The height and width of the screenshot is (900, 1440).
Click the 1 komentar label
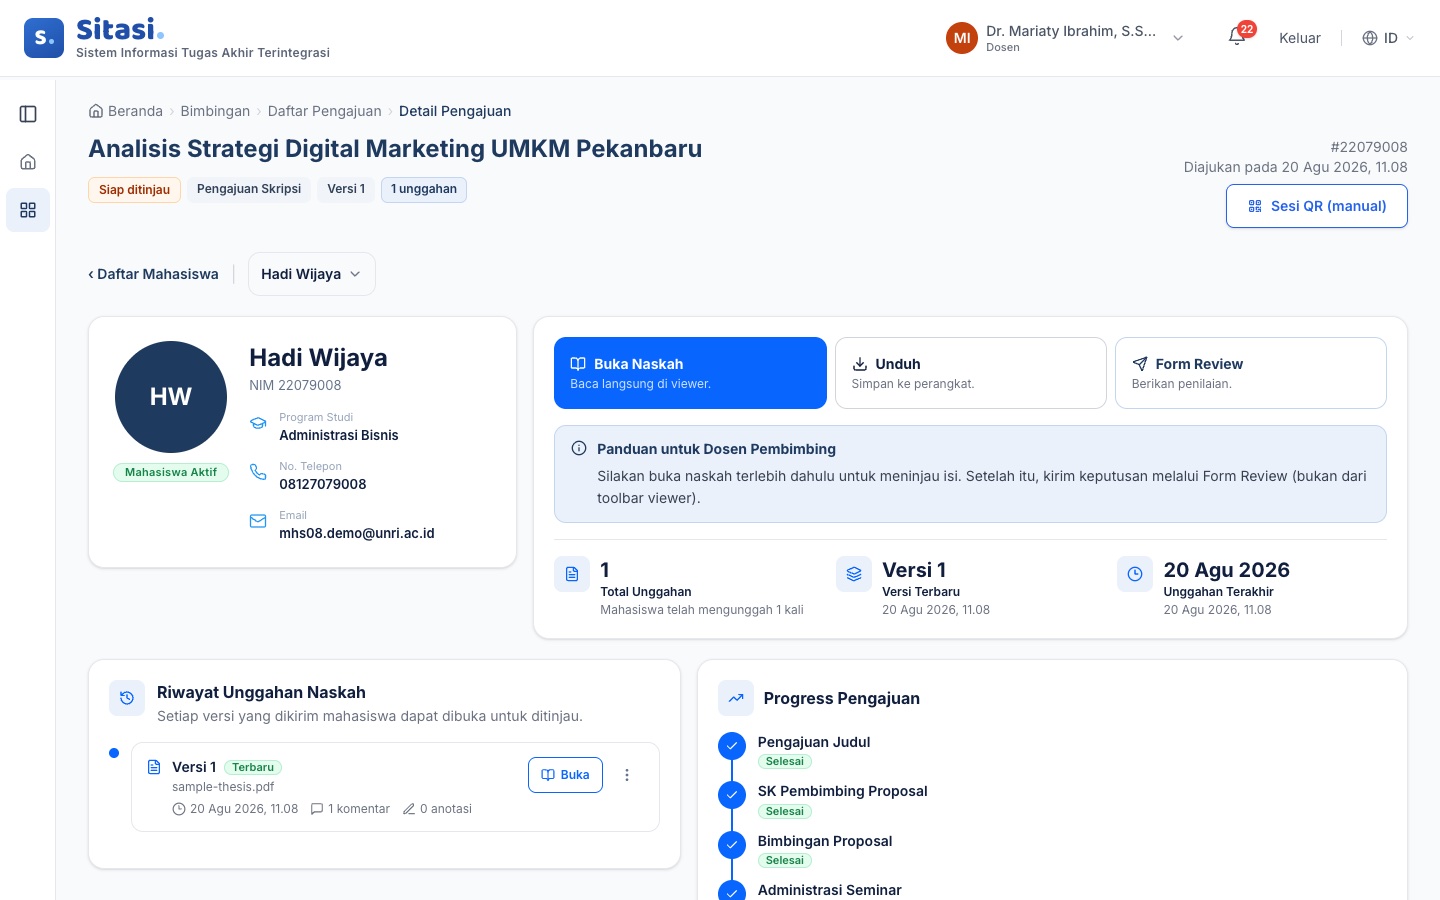tap(350, 809)
